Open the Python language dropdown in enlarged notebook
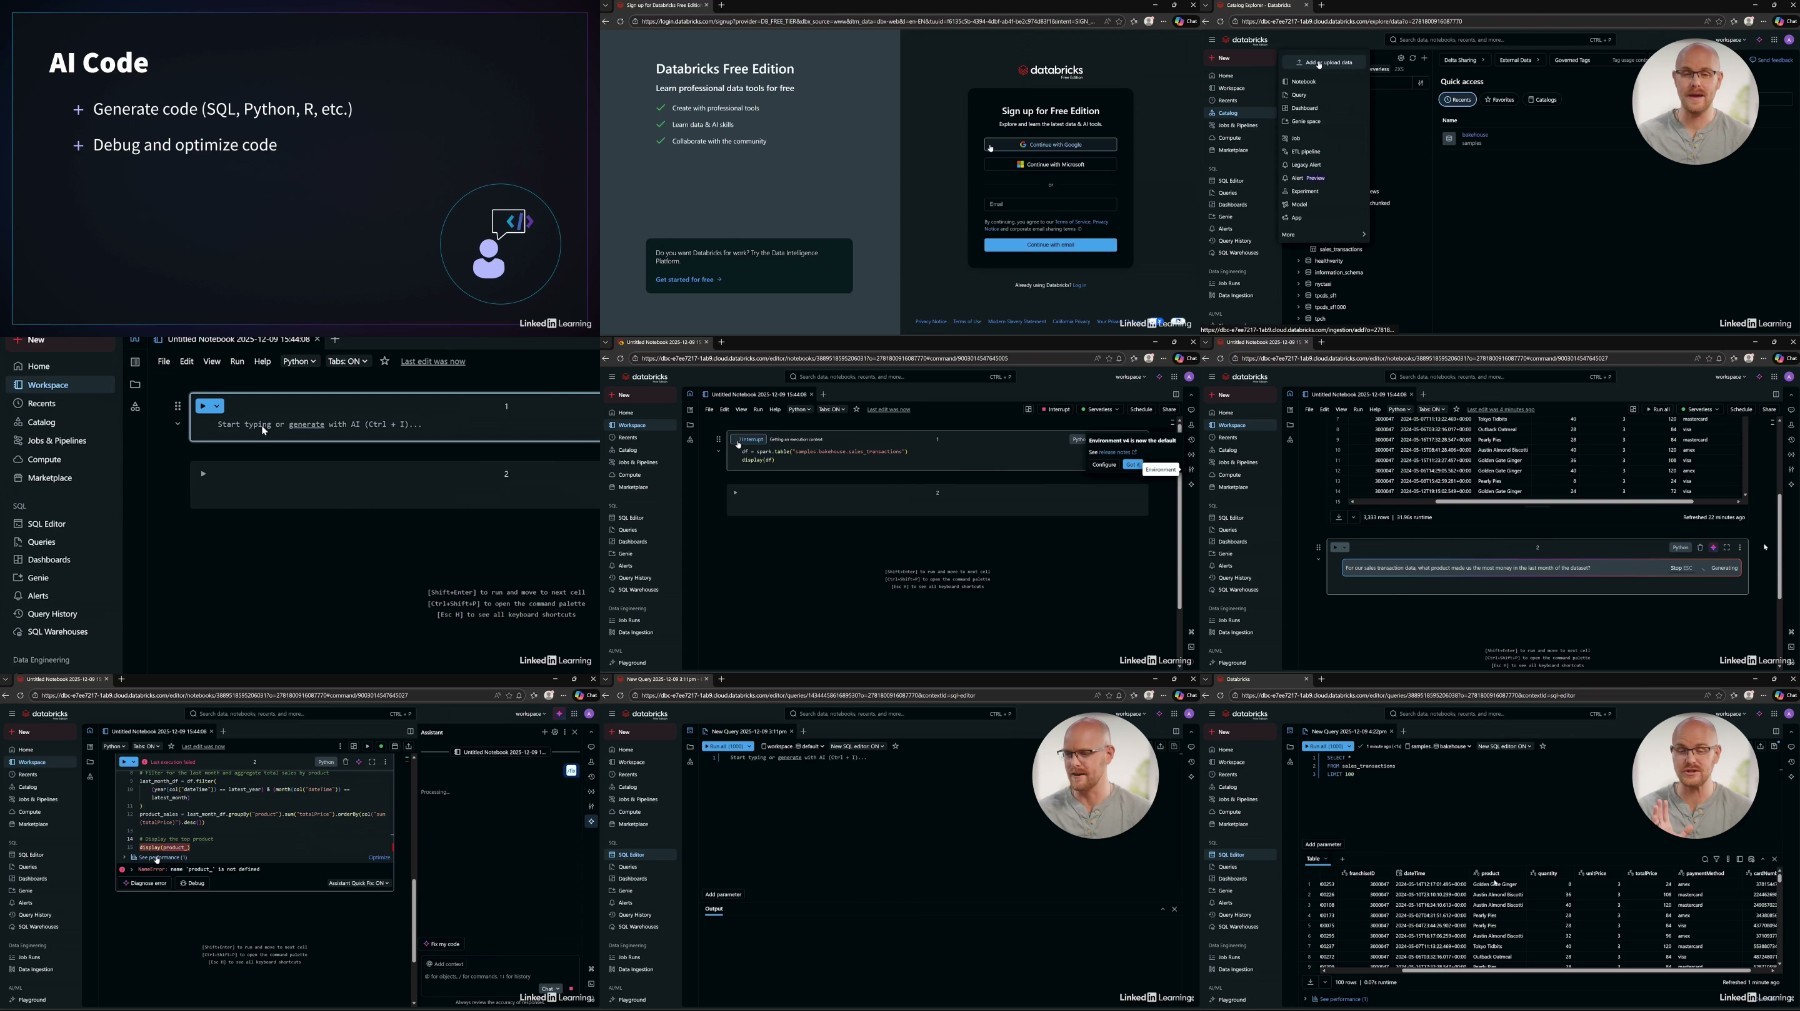Viewport: 1800px width, 1011px height. click(x=299, y=361)
